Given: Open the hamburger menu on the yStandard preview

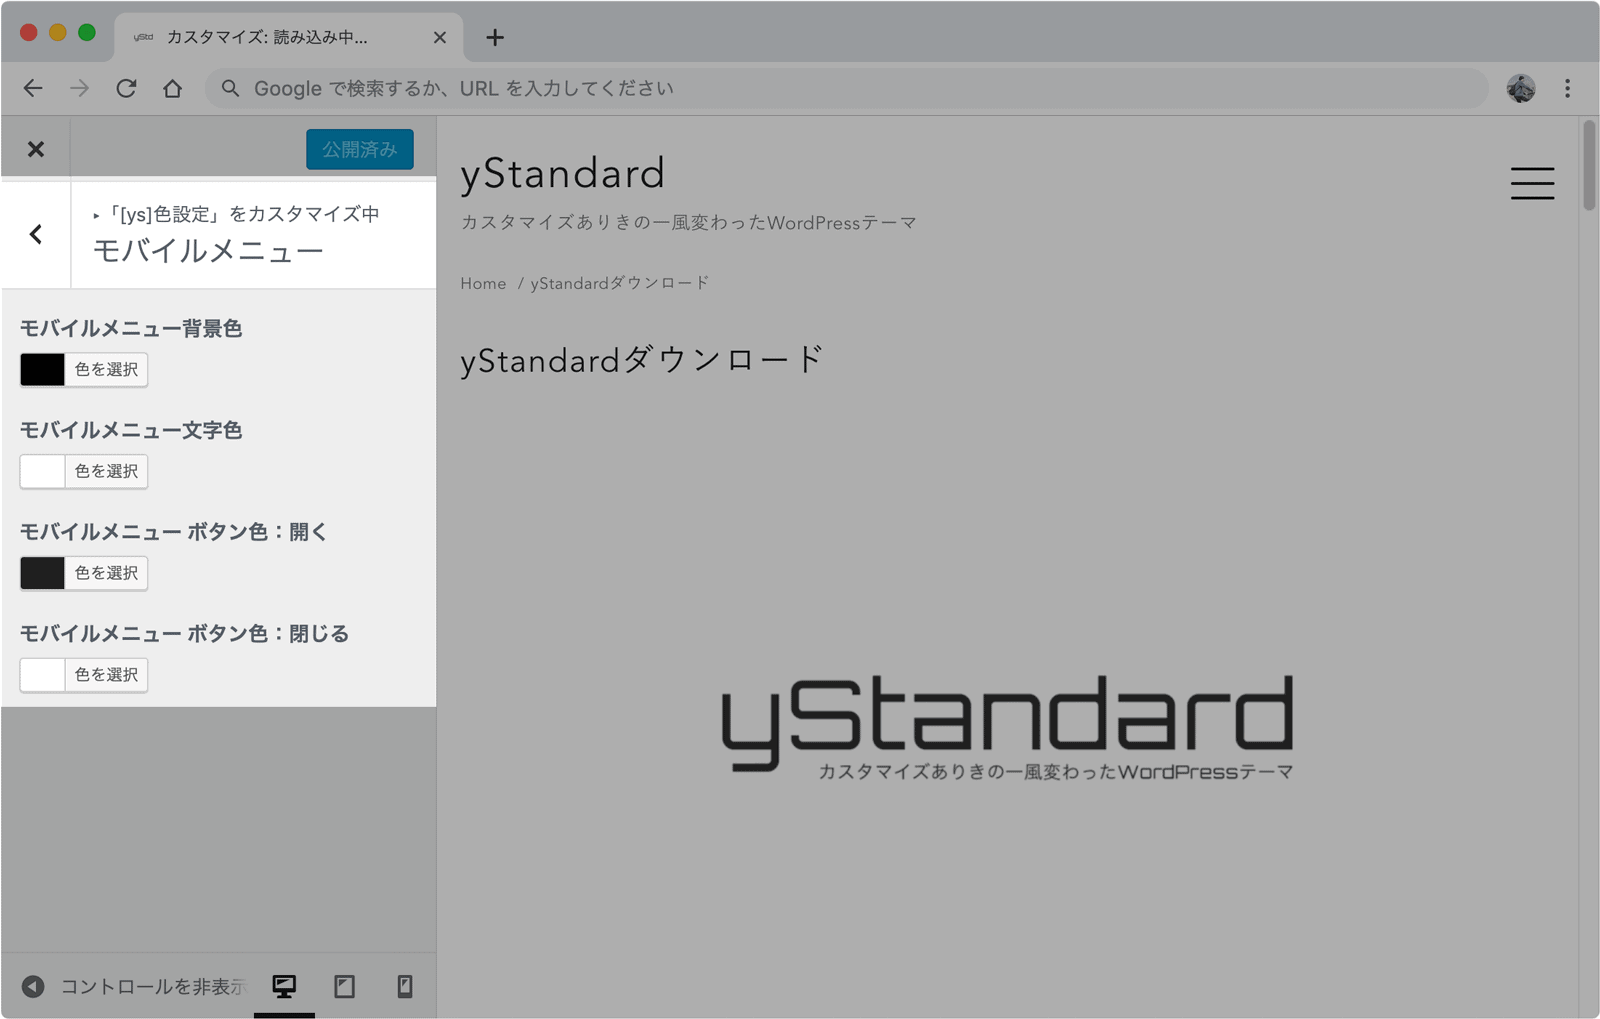Looking at the screenshot, I should (x=1532, y=183).
